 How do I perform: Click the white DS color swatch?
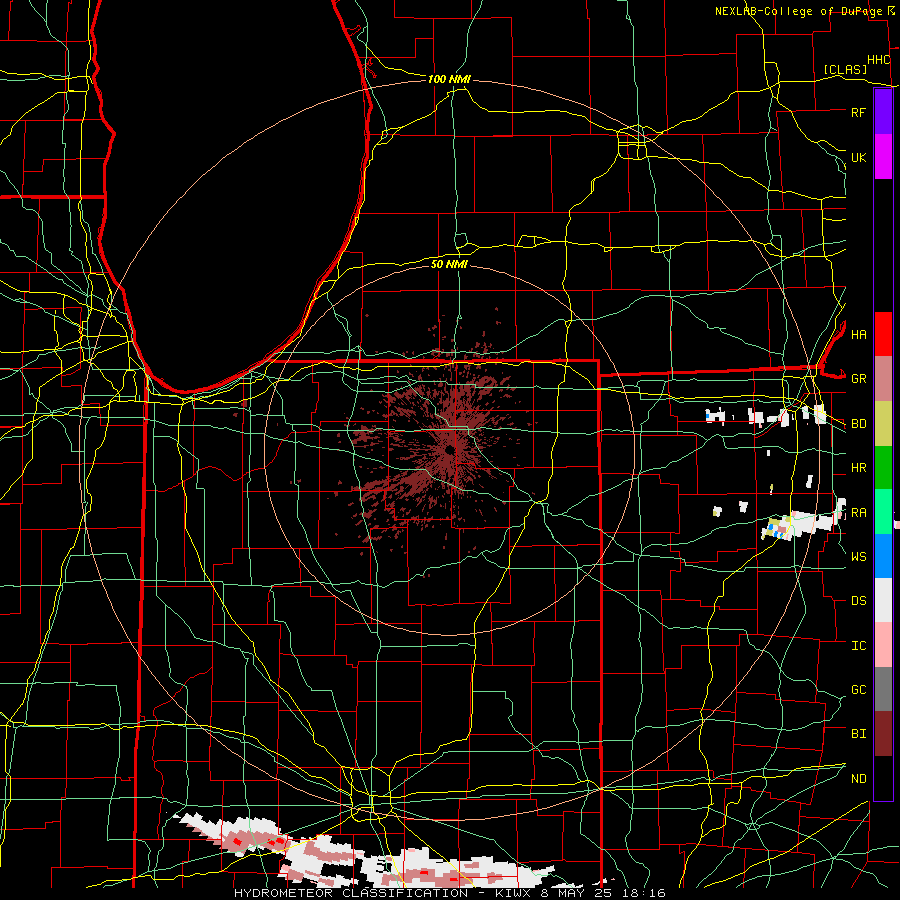coord(883,600)
